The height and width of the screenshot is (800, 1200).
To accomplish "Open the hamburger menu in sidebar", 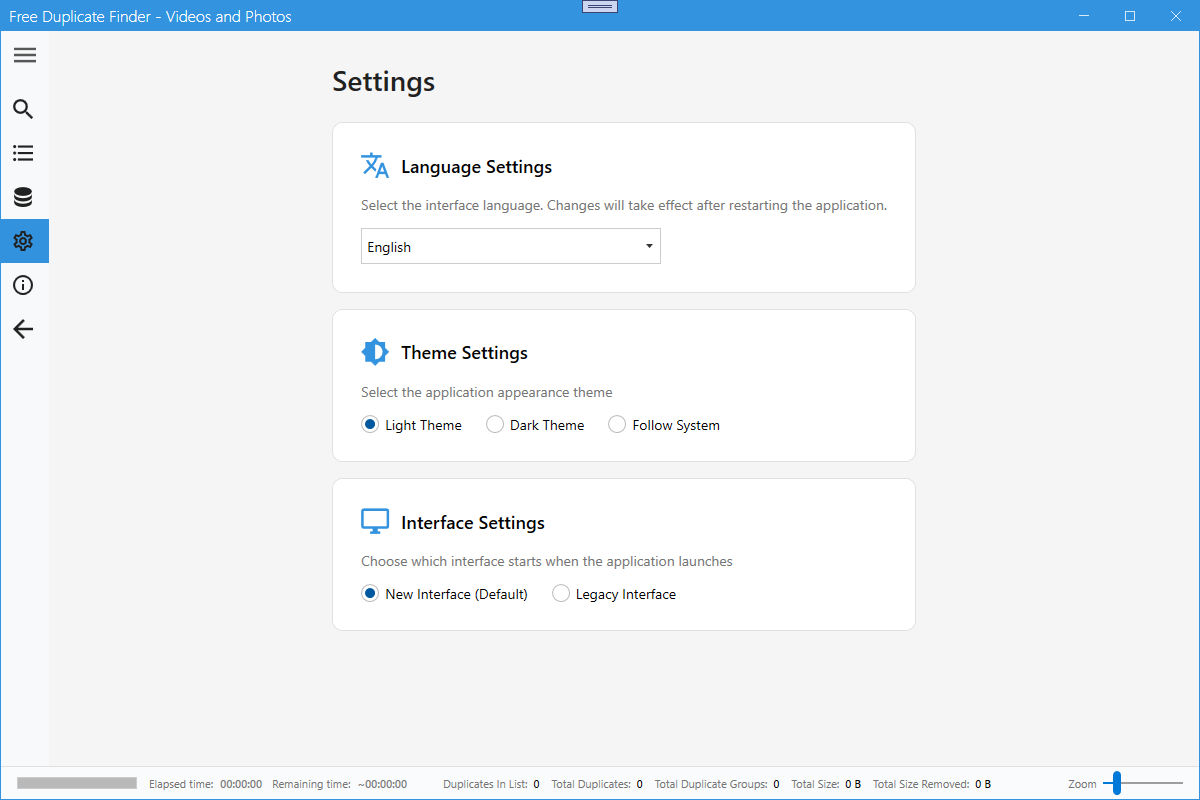I will click(x=24, y=55).
